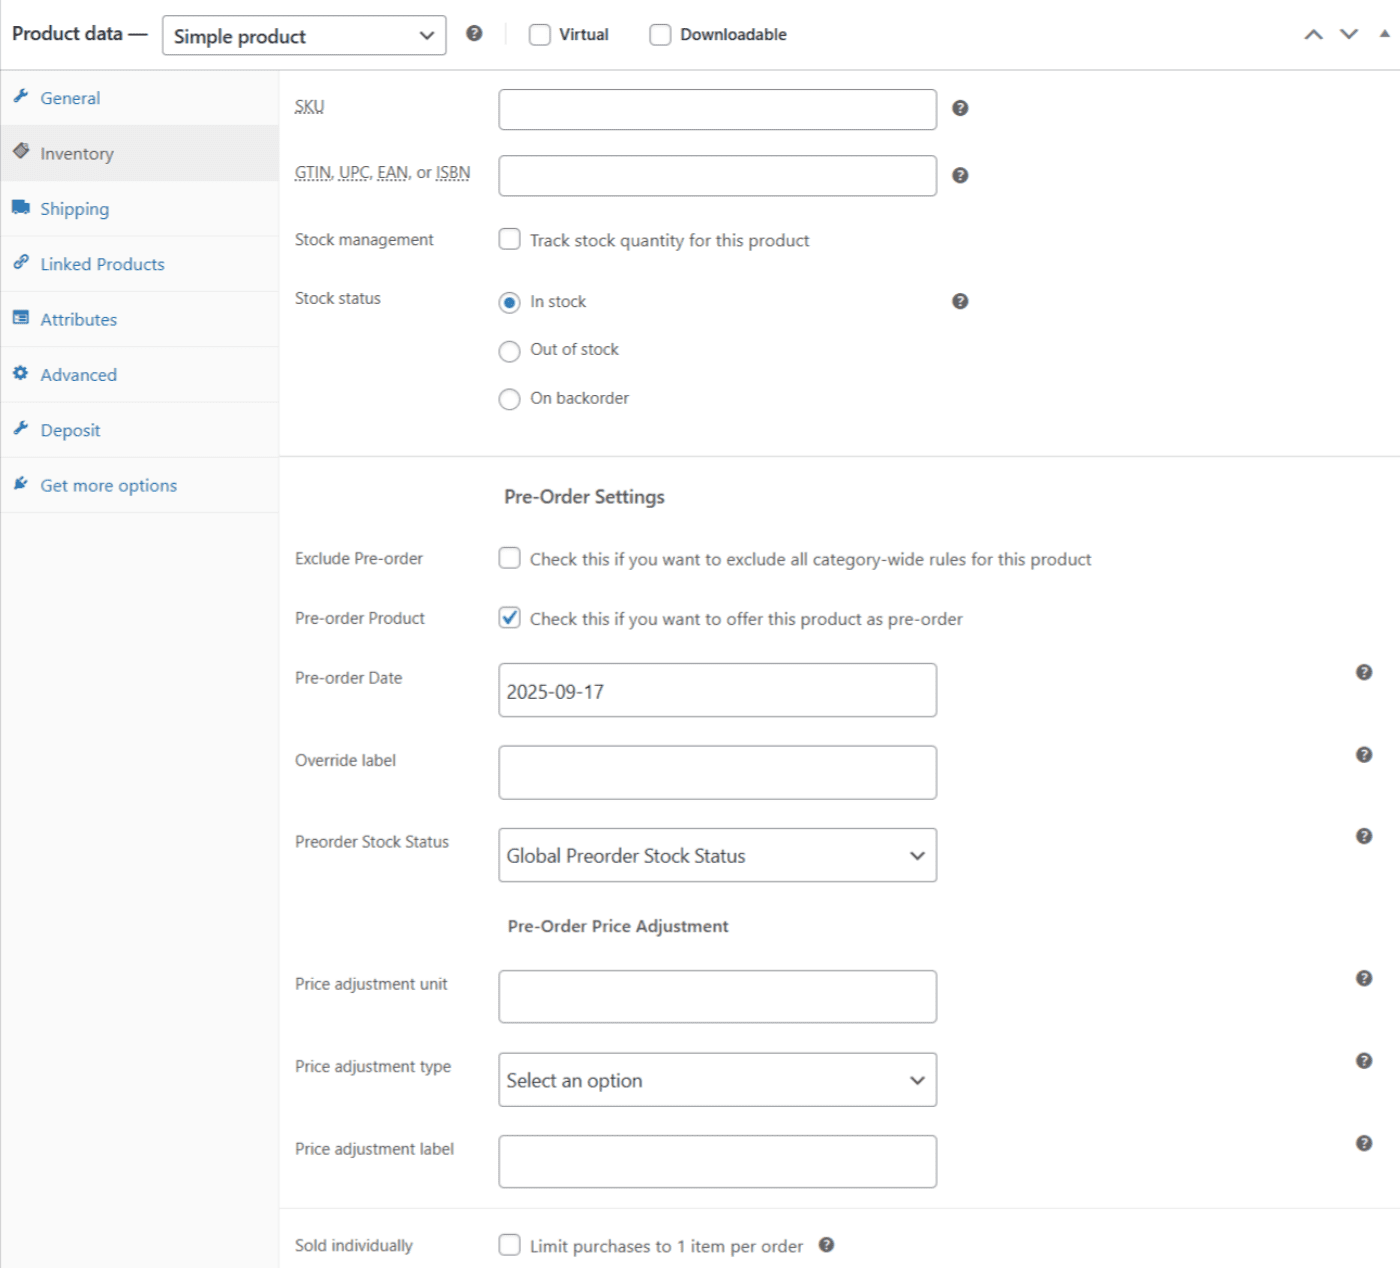The height and width of the screenshot is (1268, 1400).
Task: Uncheck the Pre-order Product checkbox
Action: [508, 618]
